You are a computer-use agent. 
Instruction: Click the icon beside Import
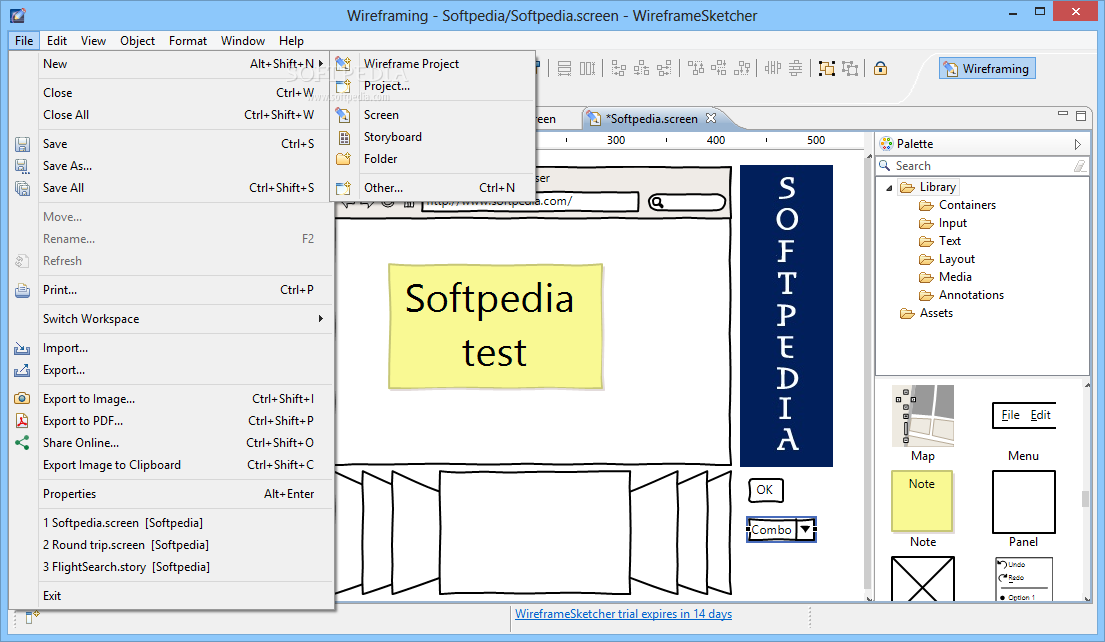coord(23,348)
